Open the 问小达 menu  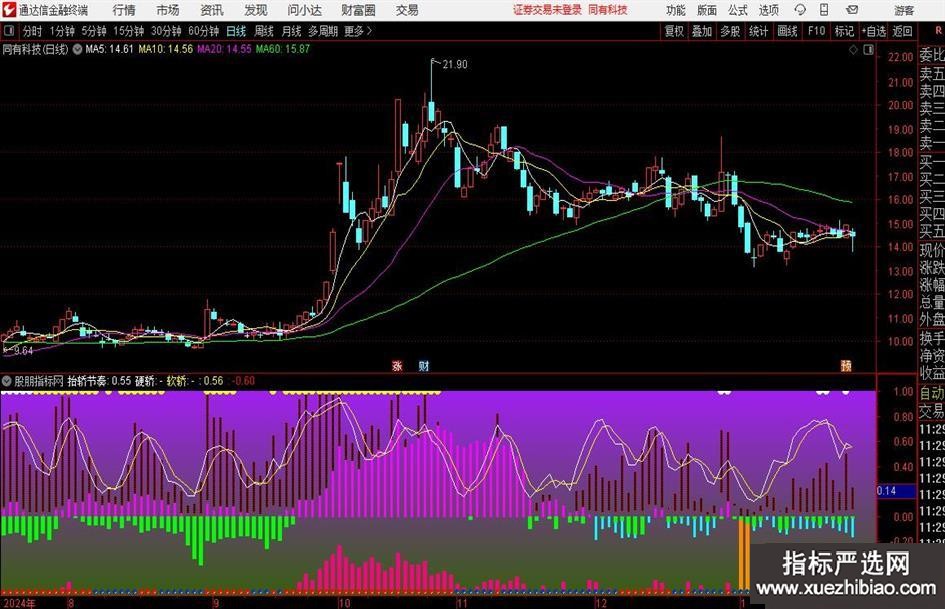pos(304,10)
